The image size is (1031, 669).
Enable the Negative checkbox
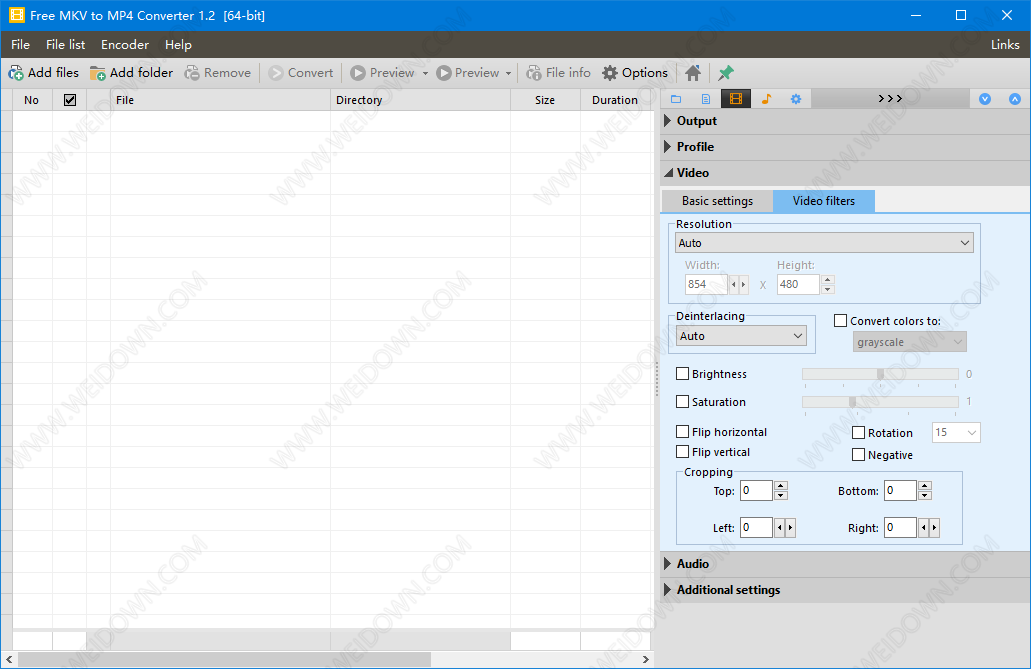pyautogui.click(x=858, y=454)
